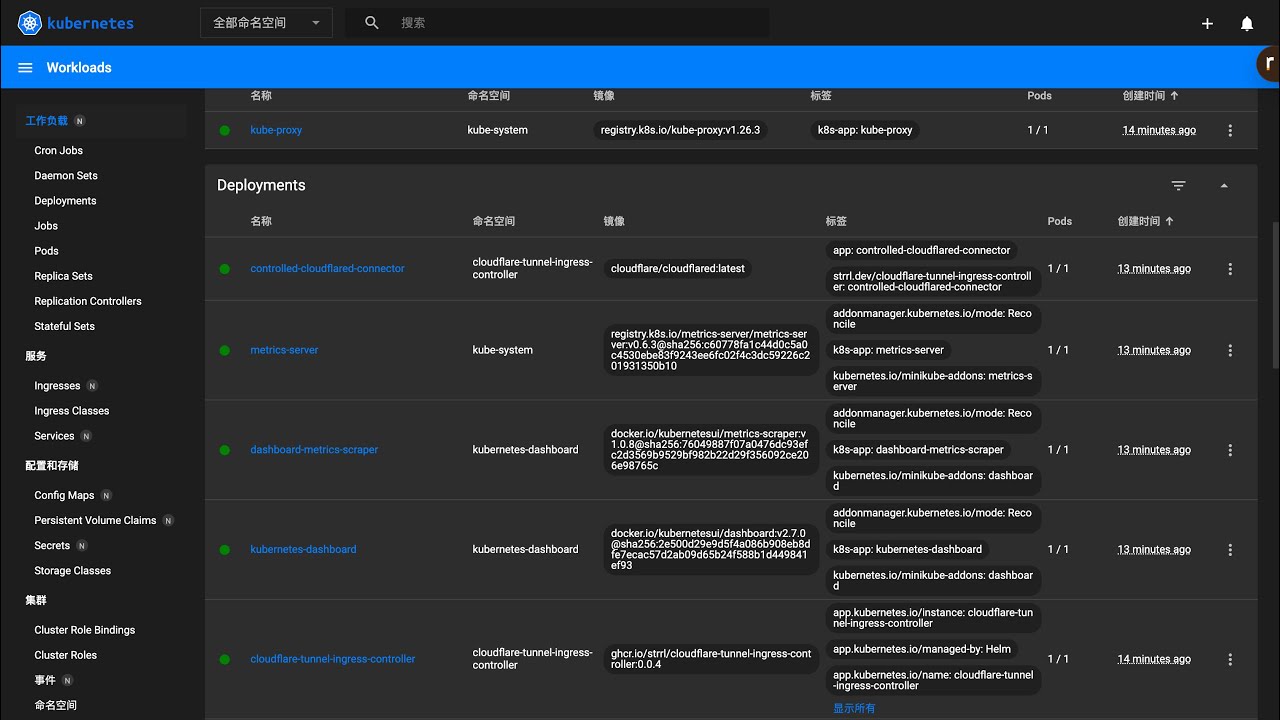Open the hamburger navigation menu
Screen dimensions: 1280x720
pos(25,67)
